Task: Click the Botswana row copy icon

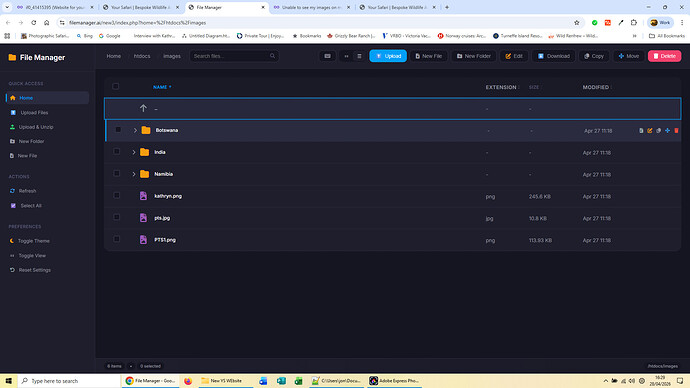Action: pos(659,131)
